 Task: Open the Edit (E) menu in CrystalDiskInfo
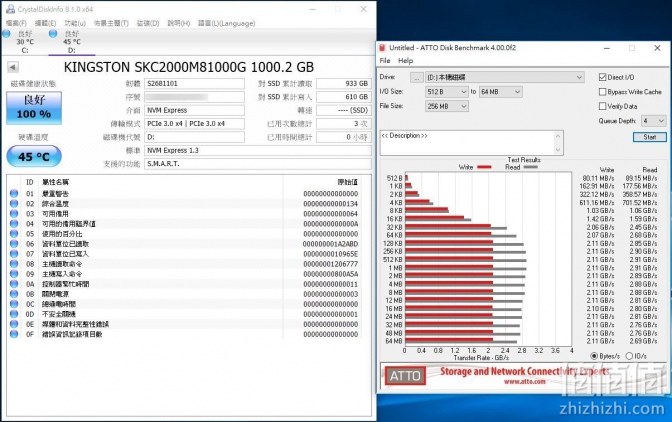(45, 23)
